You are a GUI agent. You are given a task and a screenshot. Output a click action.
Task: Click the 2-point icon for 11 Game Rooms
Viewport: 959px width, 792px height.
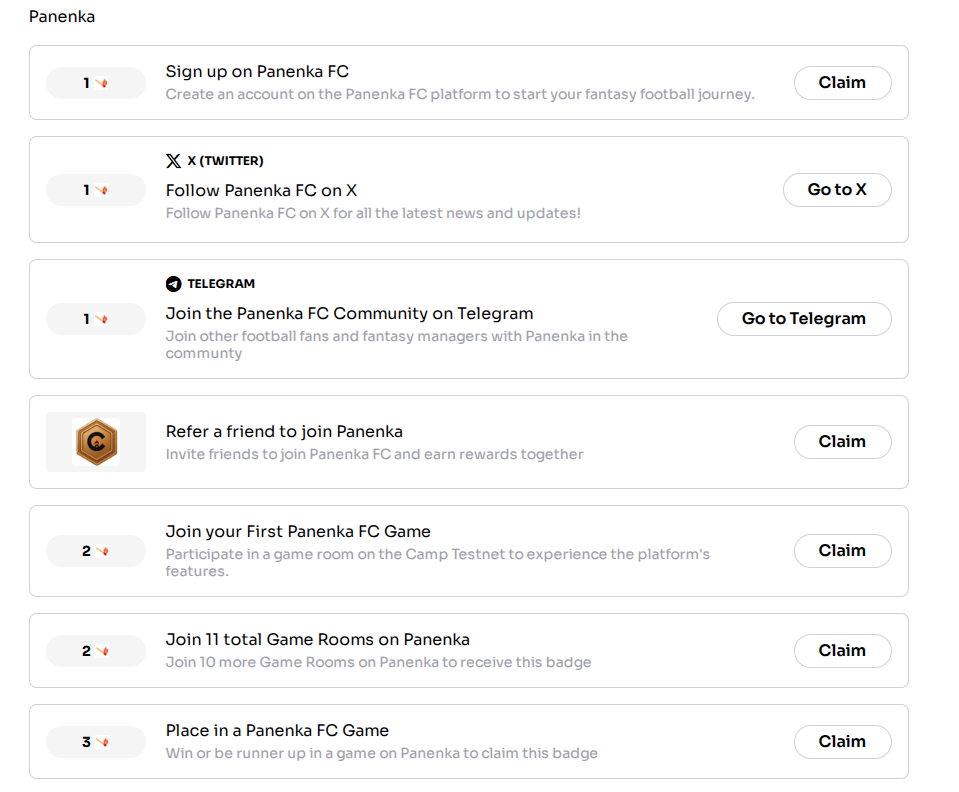point(102,651)
